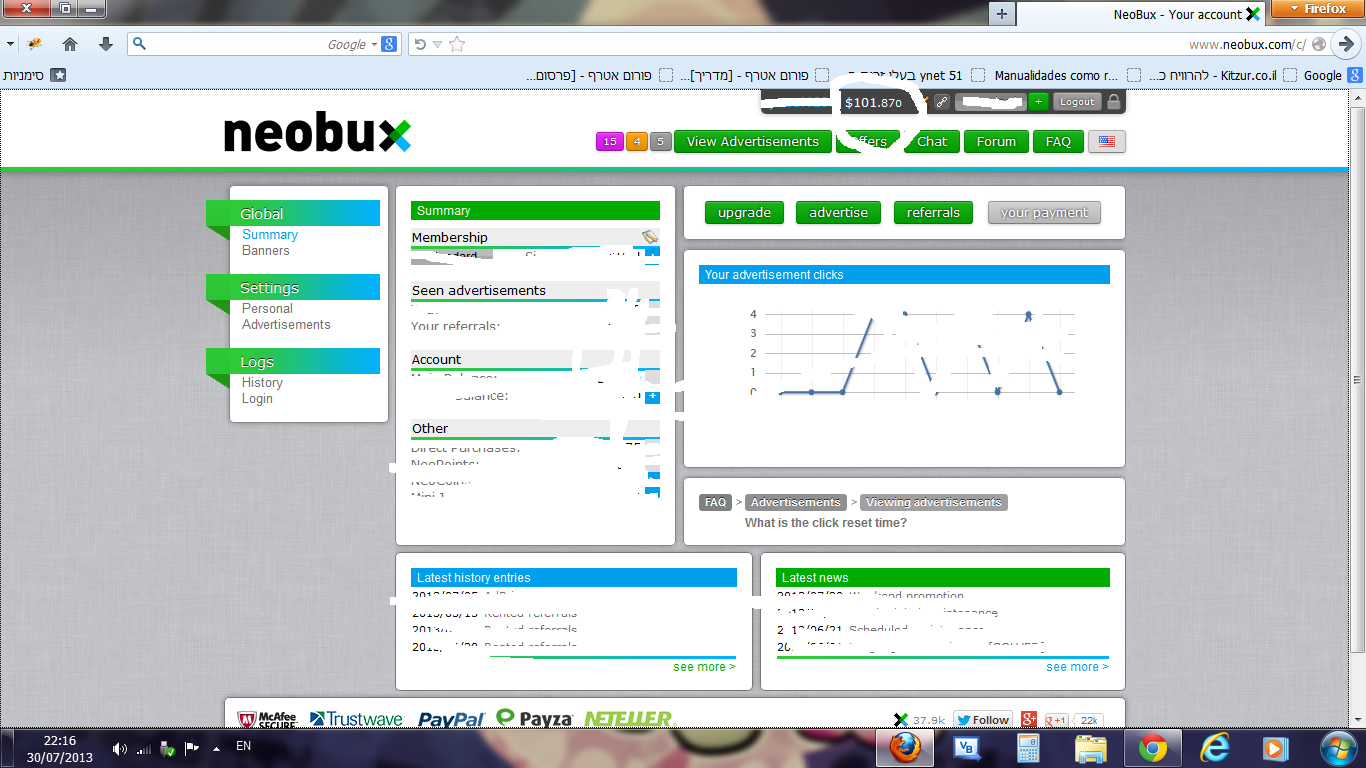Open the McAfee Secure badge
This screenshot has width=1366, height=768.
coord(267,719)
